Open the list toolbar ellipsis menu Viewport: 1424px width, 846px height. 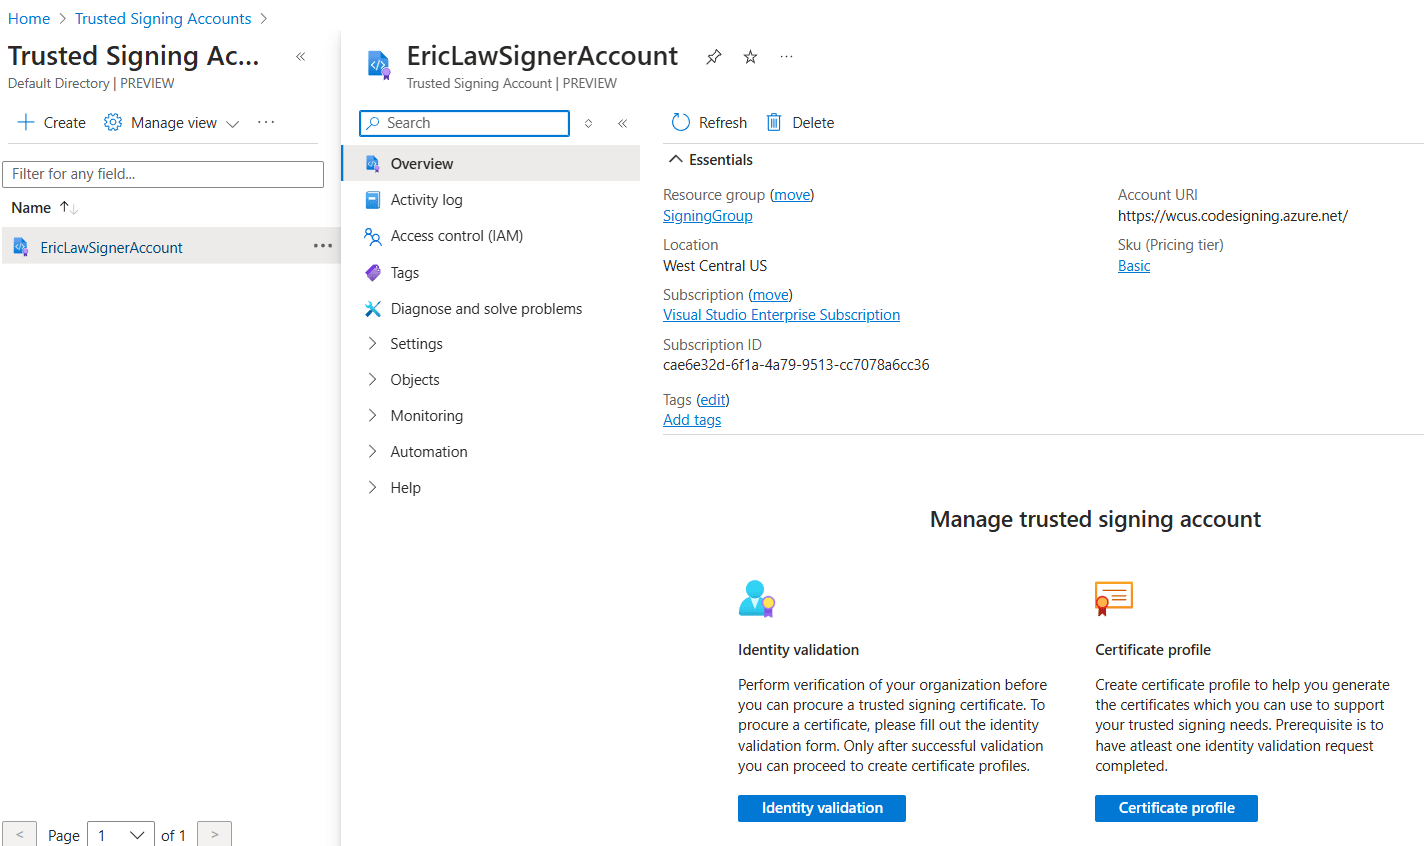point(266,122)
